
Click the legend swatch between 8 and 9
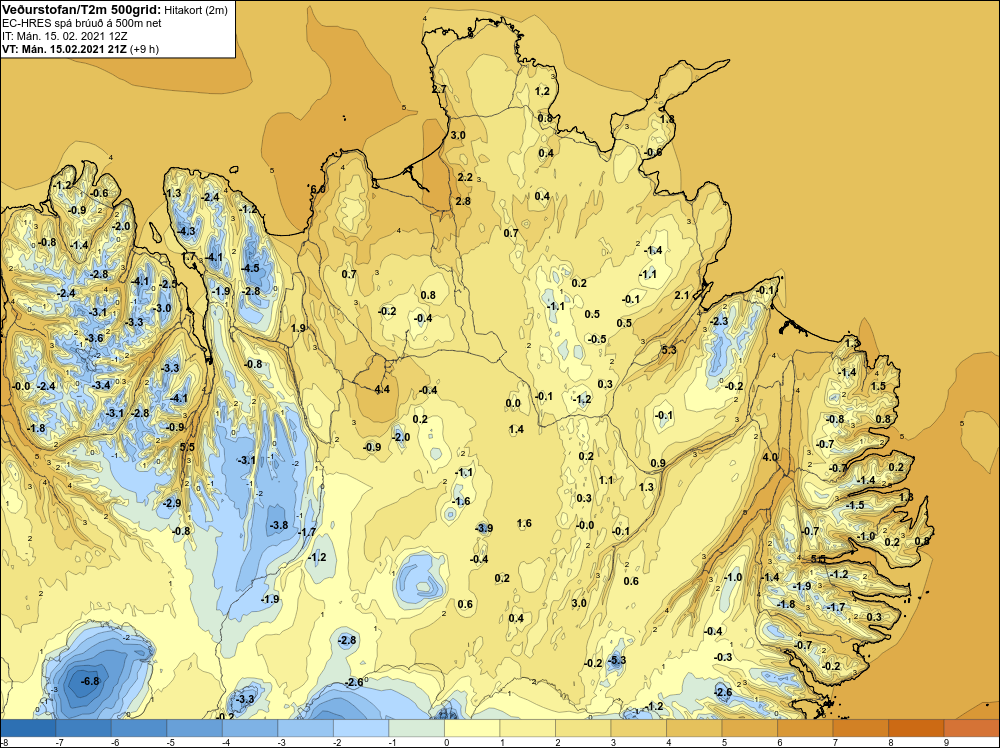point(916,728)
